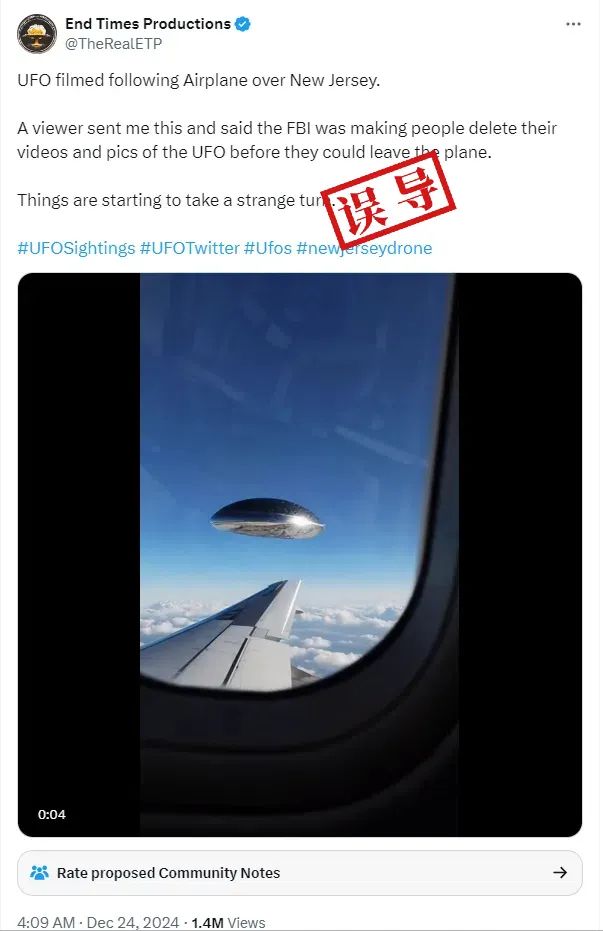Click the 1.4M Views count
603x931 pixels.
click(x=228, y=923)
